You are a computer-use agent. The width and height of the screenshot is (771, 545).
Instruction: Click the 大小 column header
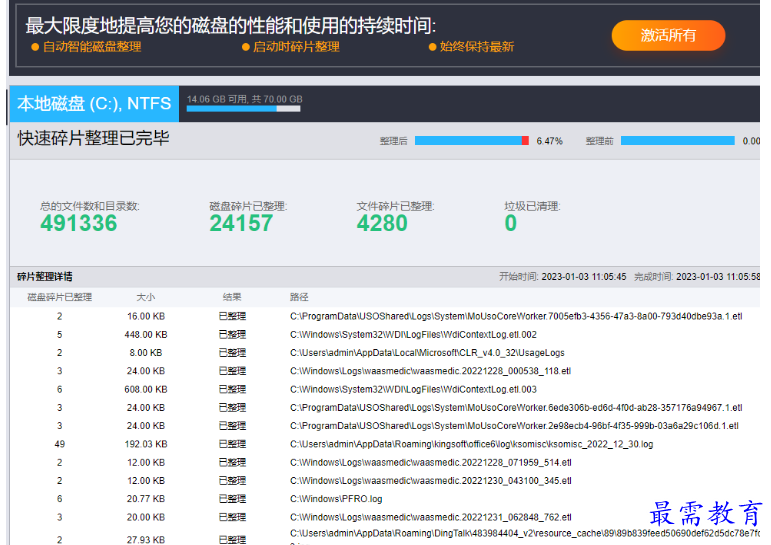pos(146,297)
